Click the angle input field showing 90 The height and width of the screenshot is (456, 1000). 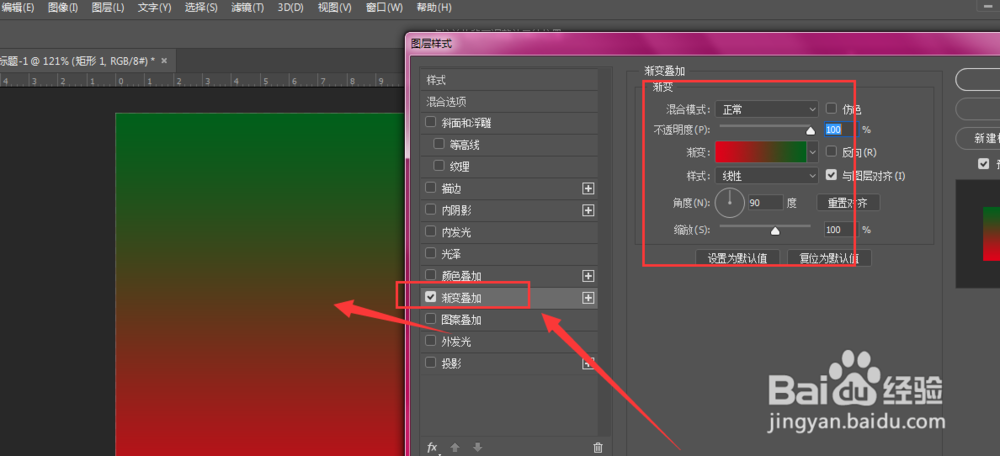coord(765,203)
